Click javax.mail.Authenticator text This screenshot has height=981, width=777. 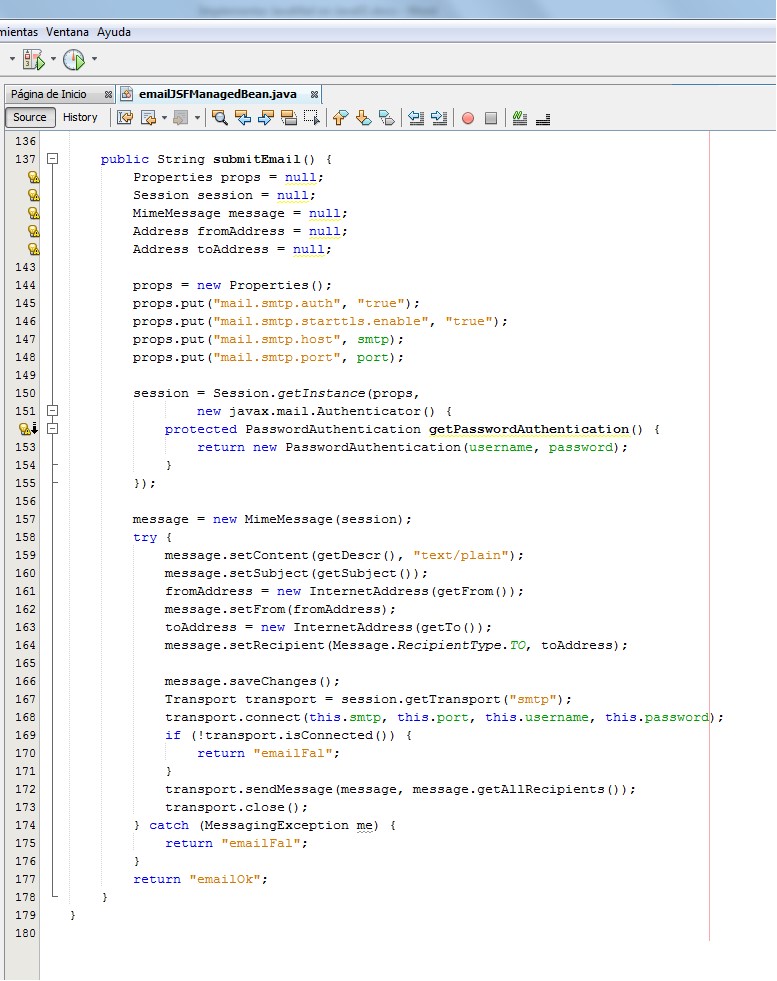[325, 411]
